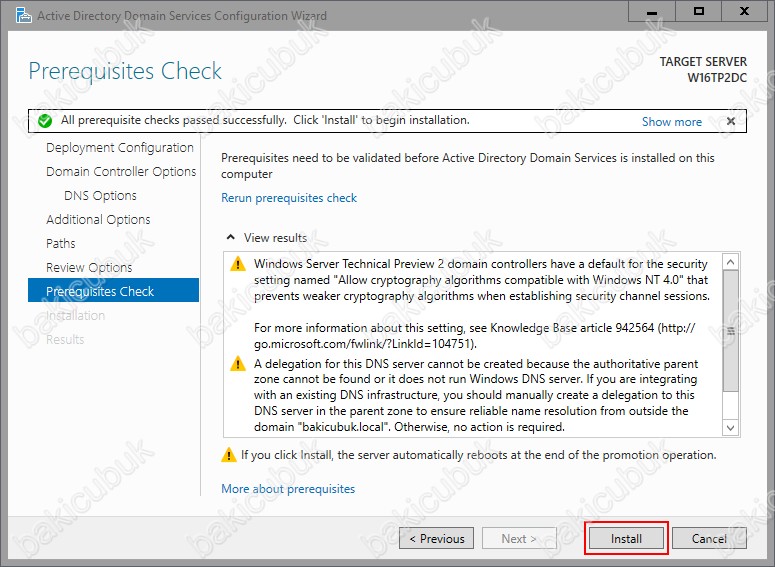
Task: Click the Cancel button
Action: click(x=709, y=538)
